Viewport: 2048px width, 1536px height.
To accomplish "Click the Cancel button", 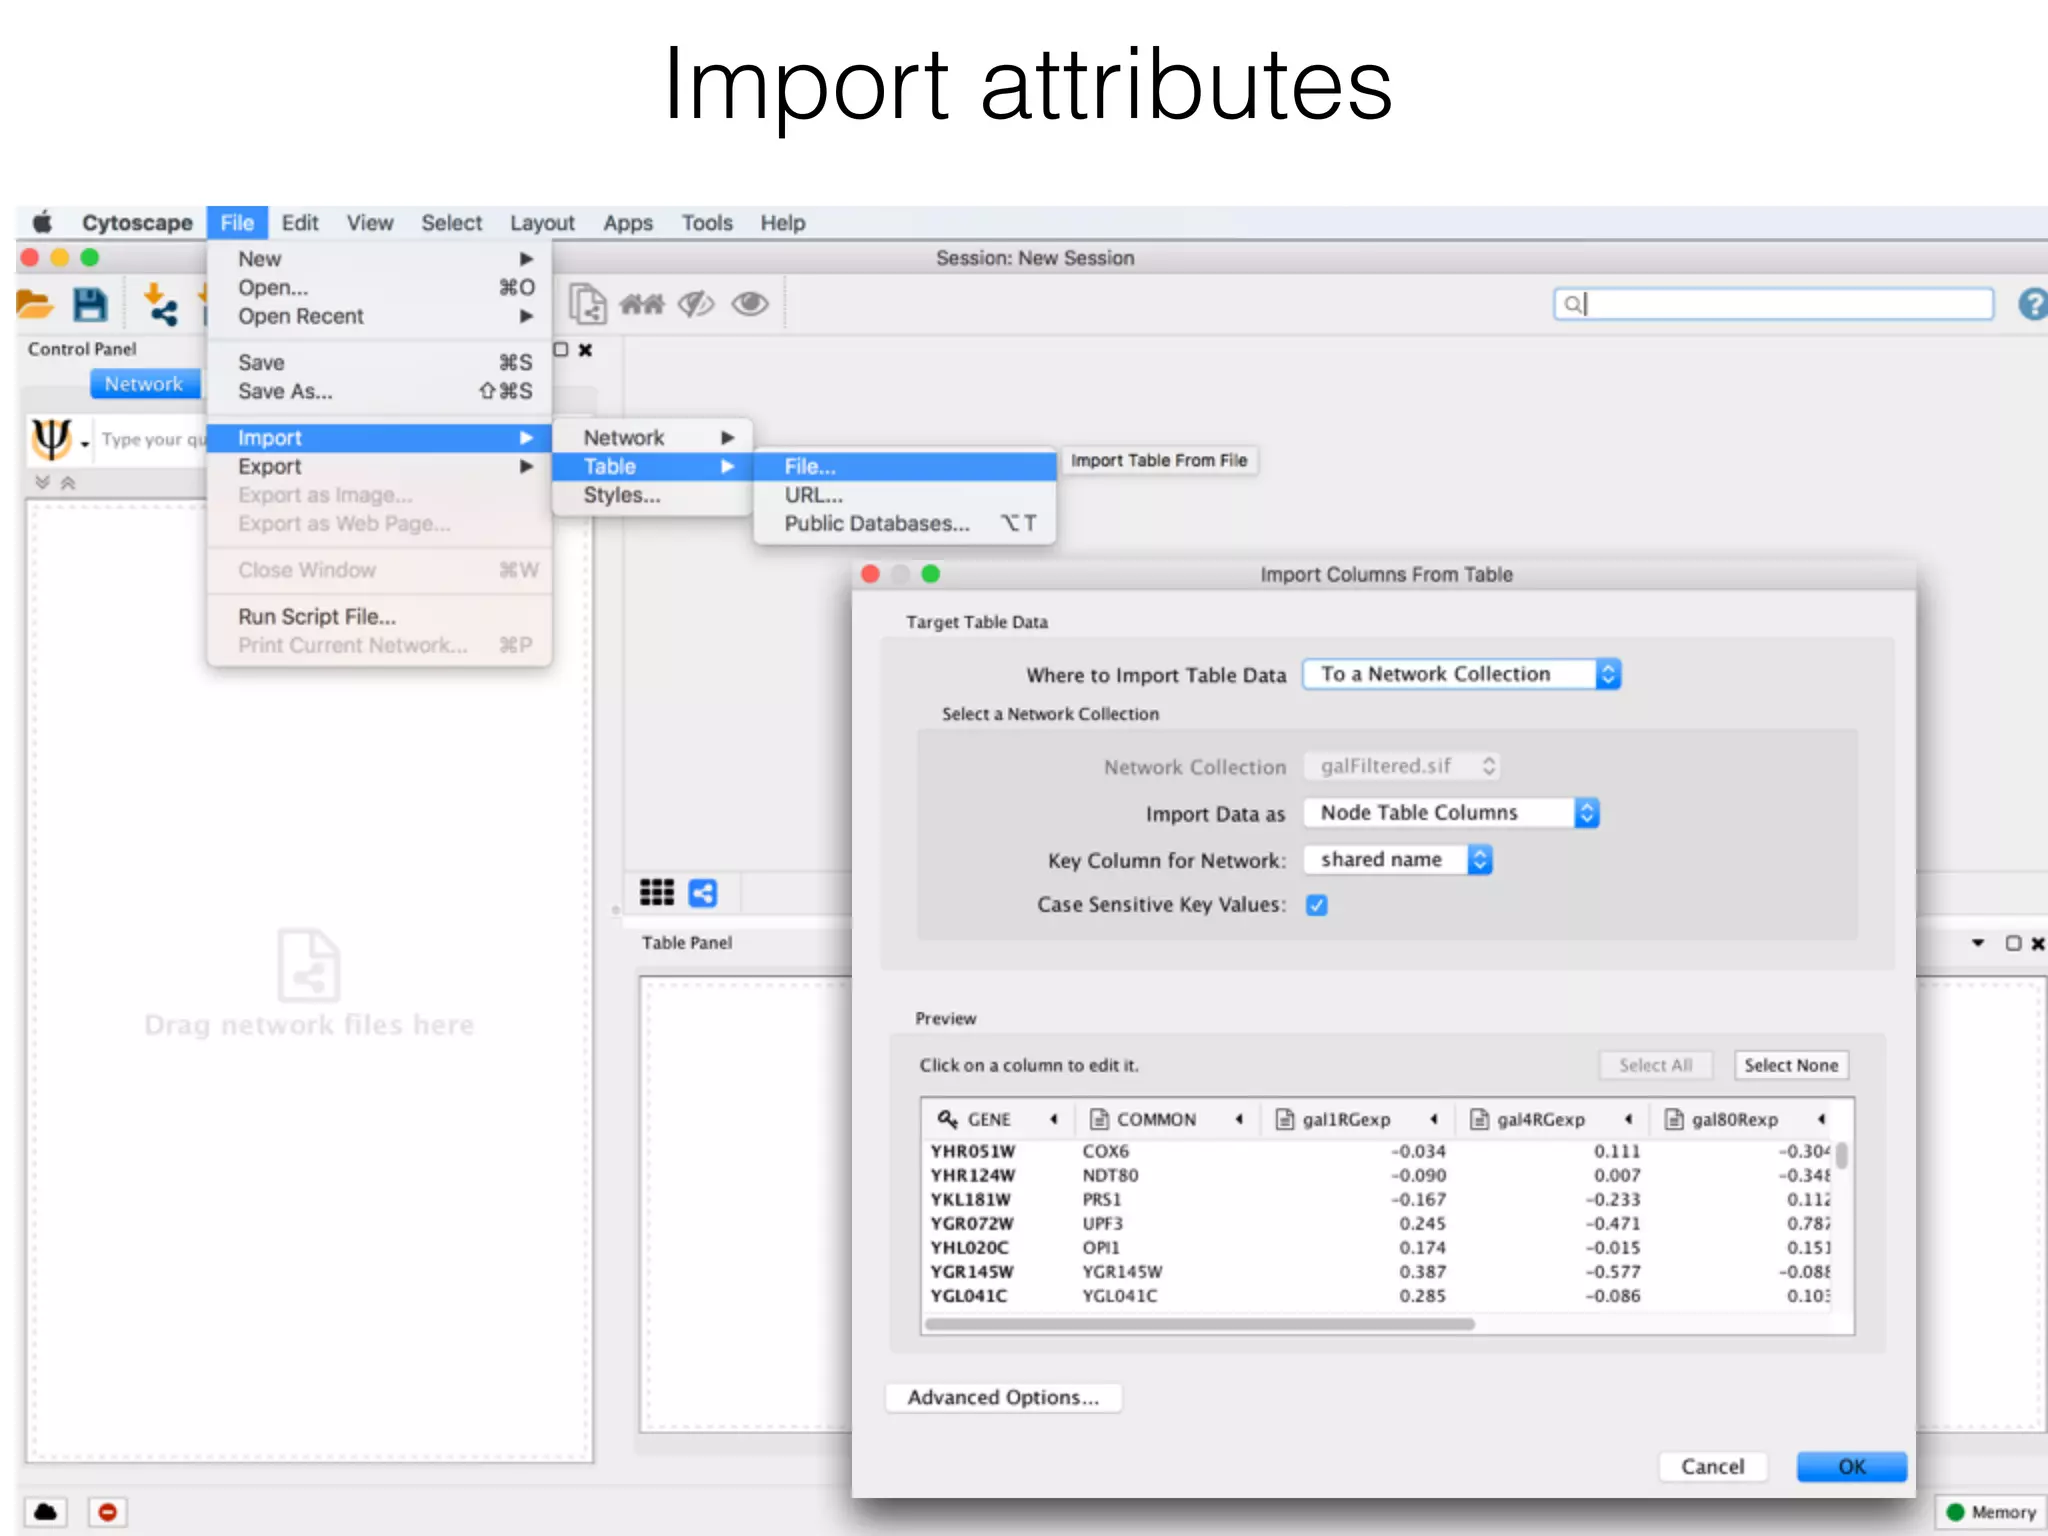I will coord(1712,1466).
